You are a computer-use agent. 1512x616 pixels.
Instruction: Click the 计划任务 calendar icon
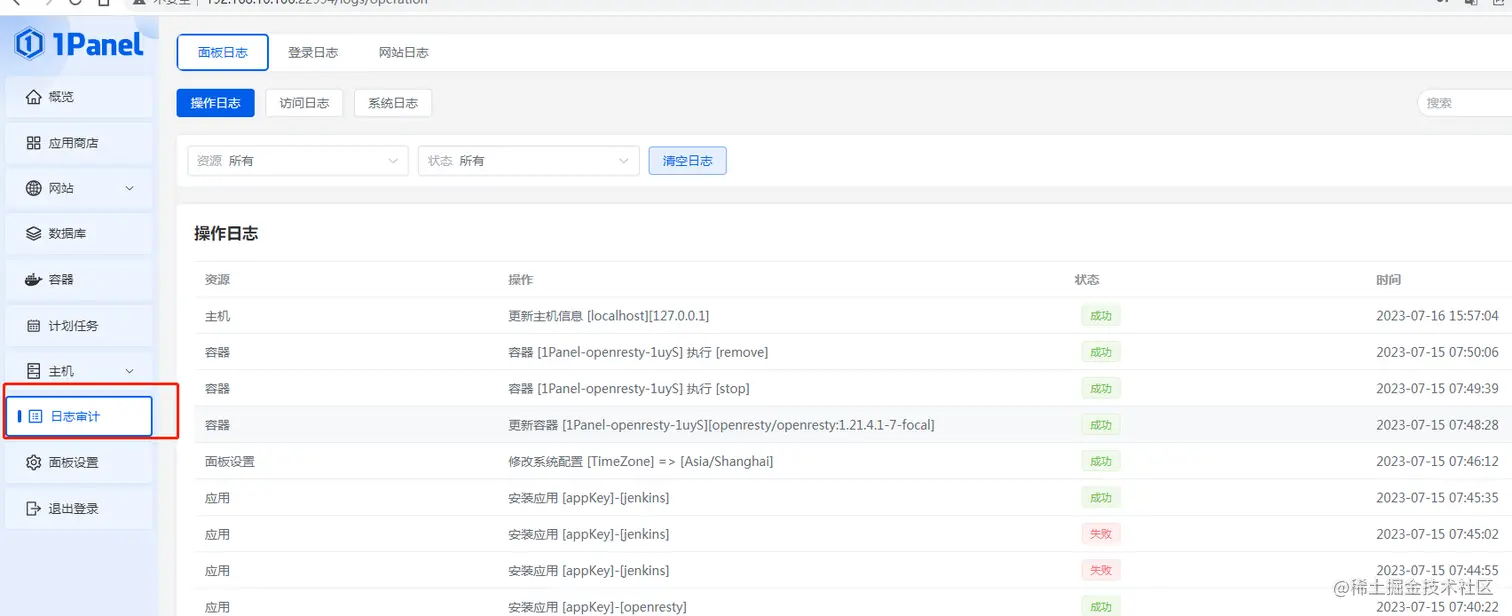click(x=34, y=325)
